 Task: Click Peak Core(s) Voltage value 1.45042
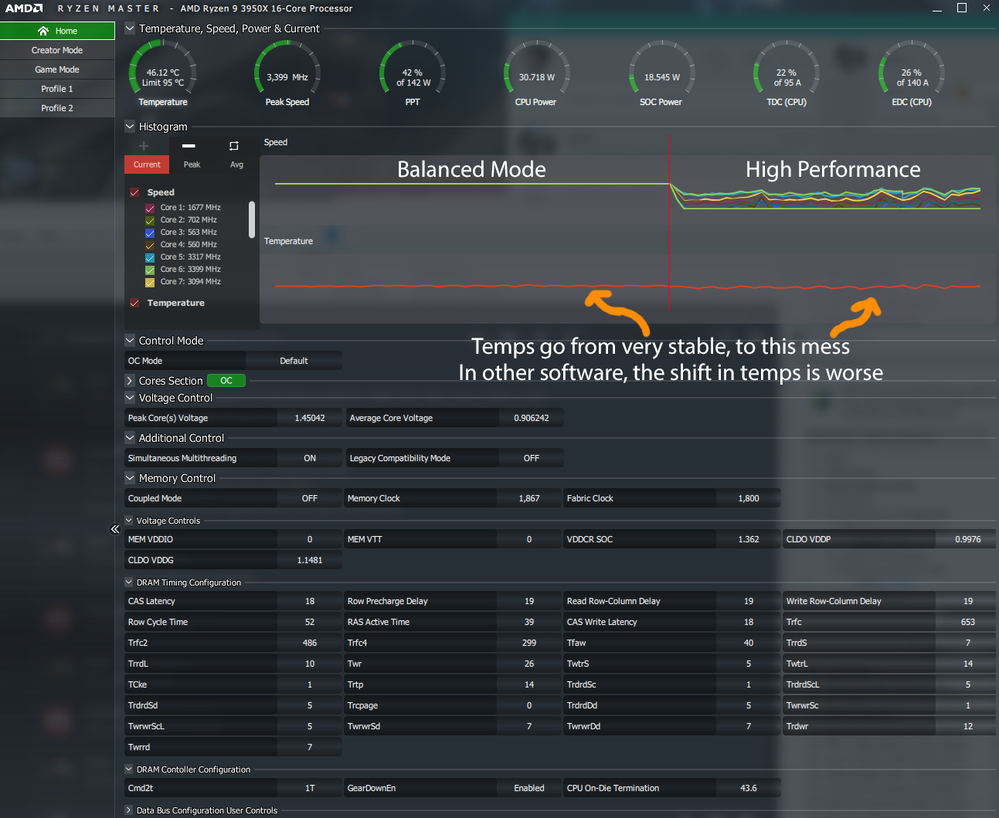point(310,418)
